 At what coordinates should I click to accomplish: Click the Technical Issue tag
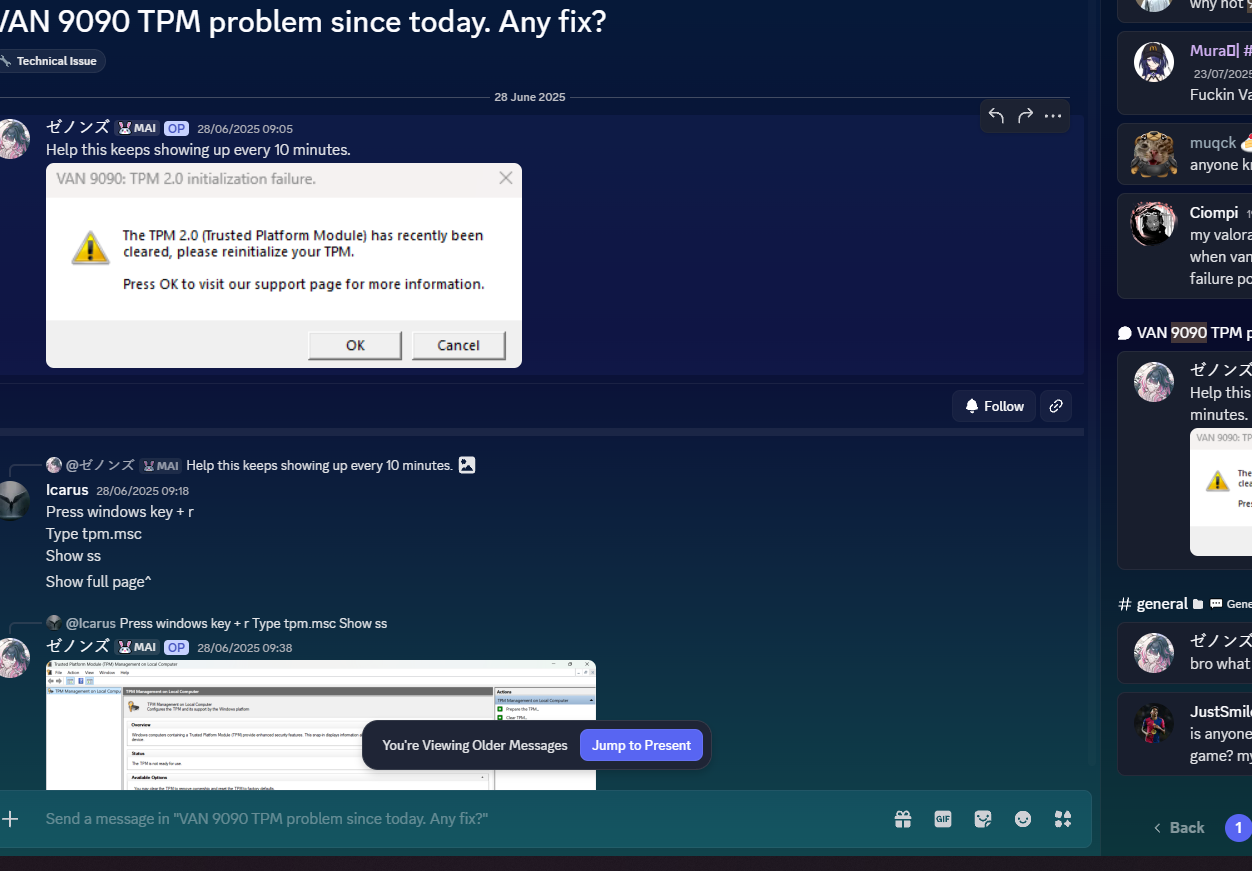tap(49, 61)
